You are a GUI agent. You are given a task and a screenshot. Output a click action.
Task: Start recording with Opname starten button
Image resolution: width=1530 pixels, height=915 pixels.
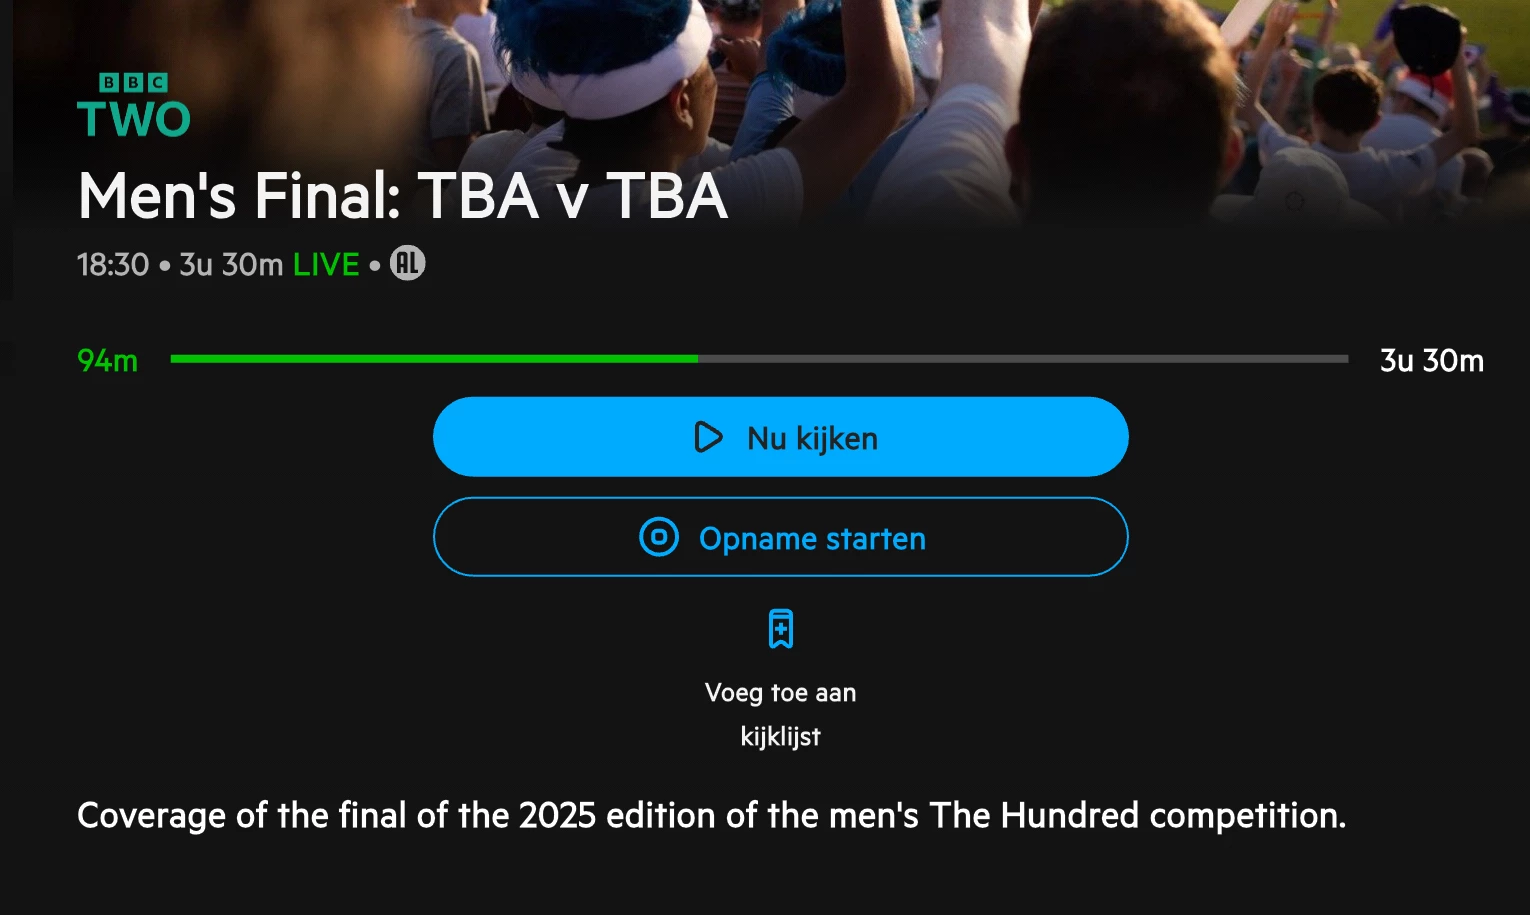click(x=781, y=537)
